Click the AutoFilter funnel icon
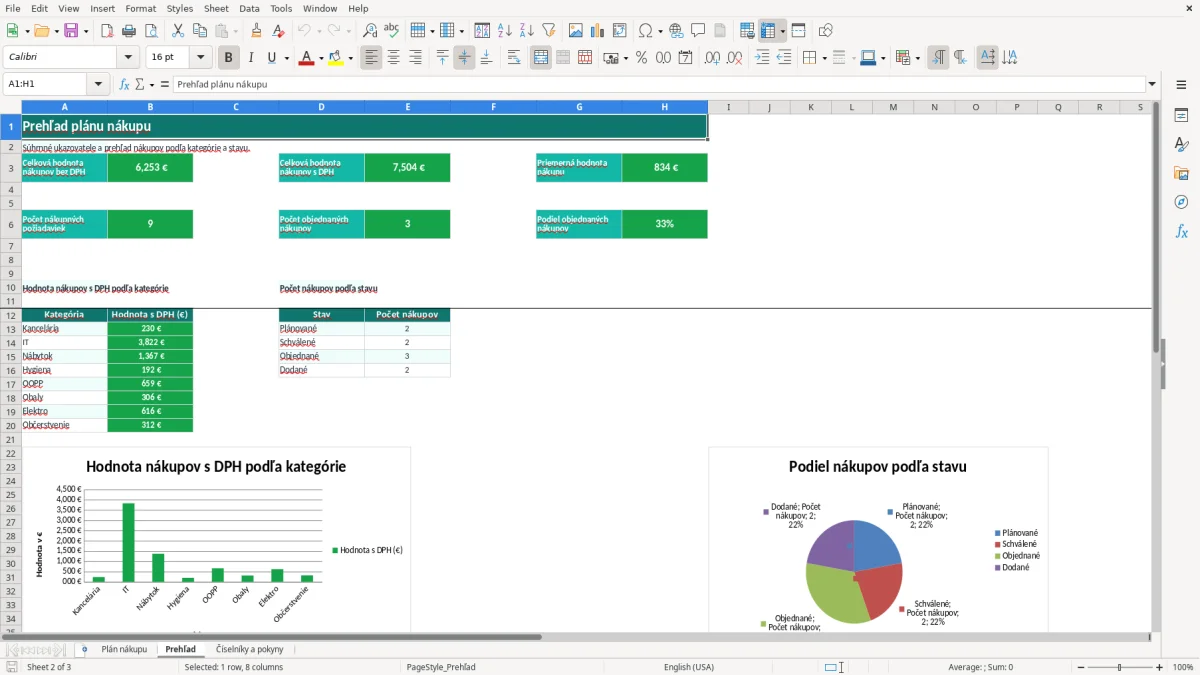 tap(549, 31)
